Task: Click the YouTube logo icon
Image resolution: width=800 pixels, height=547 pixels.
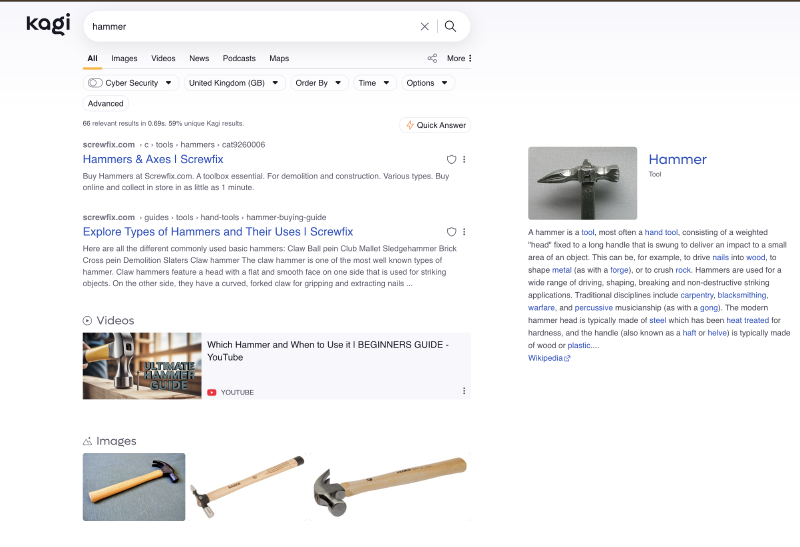Action: (212, 392)
